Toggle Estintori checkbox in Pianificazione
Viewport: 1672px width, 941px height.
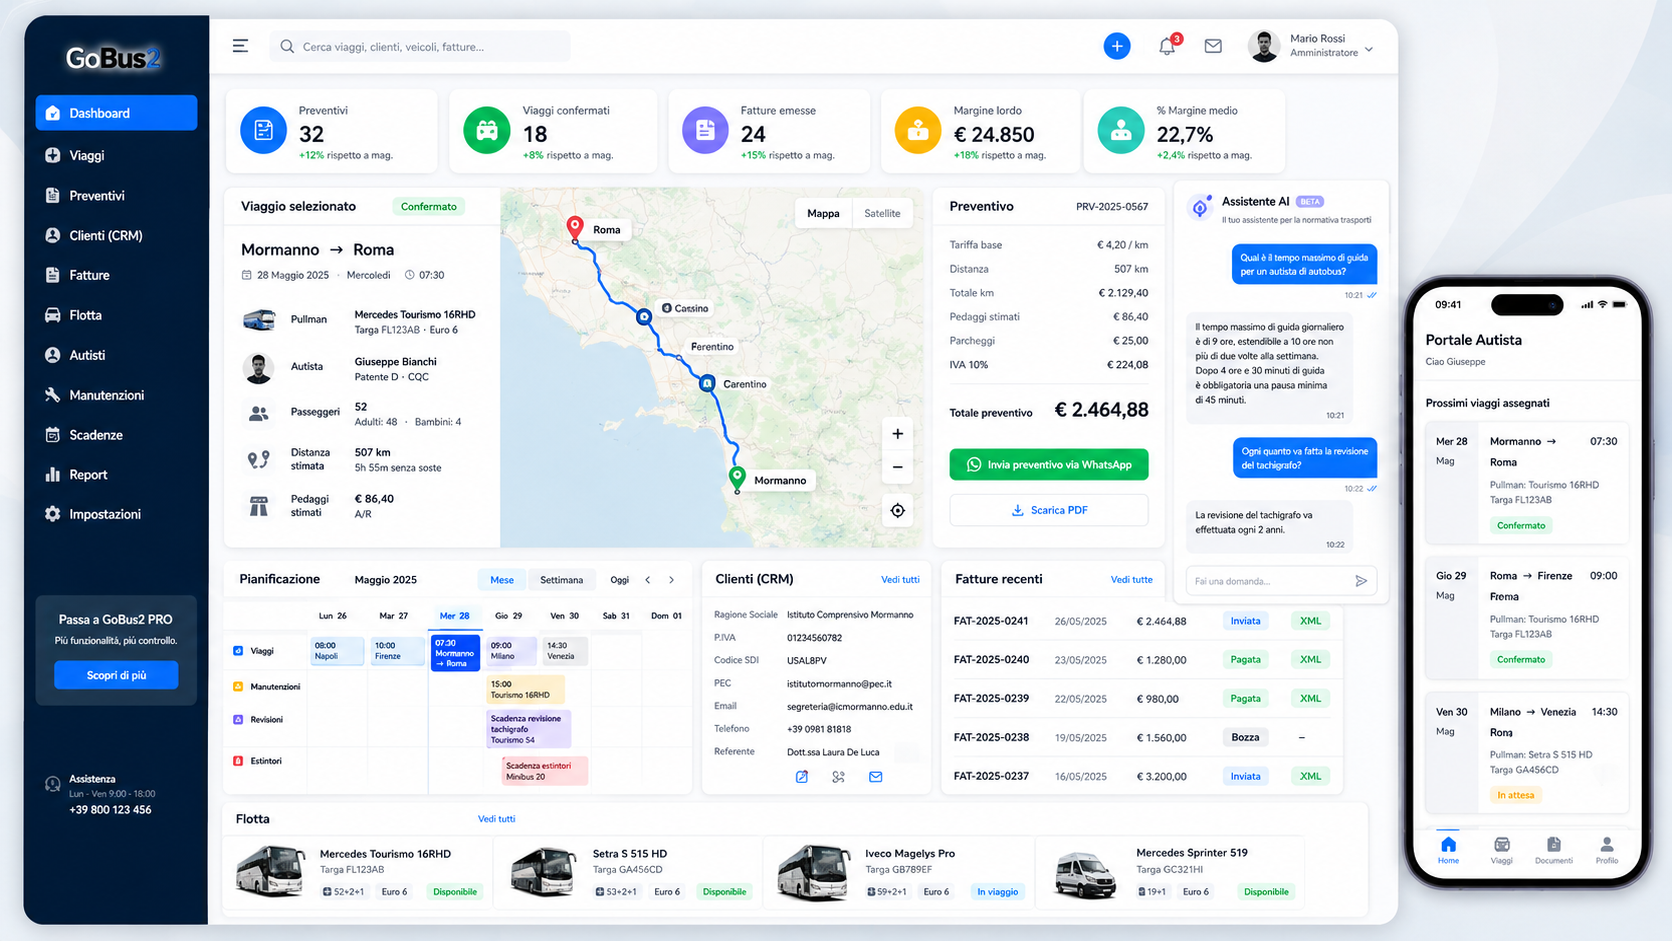point(238,761)
